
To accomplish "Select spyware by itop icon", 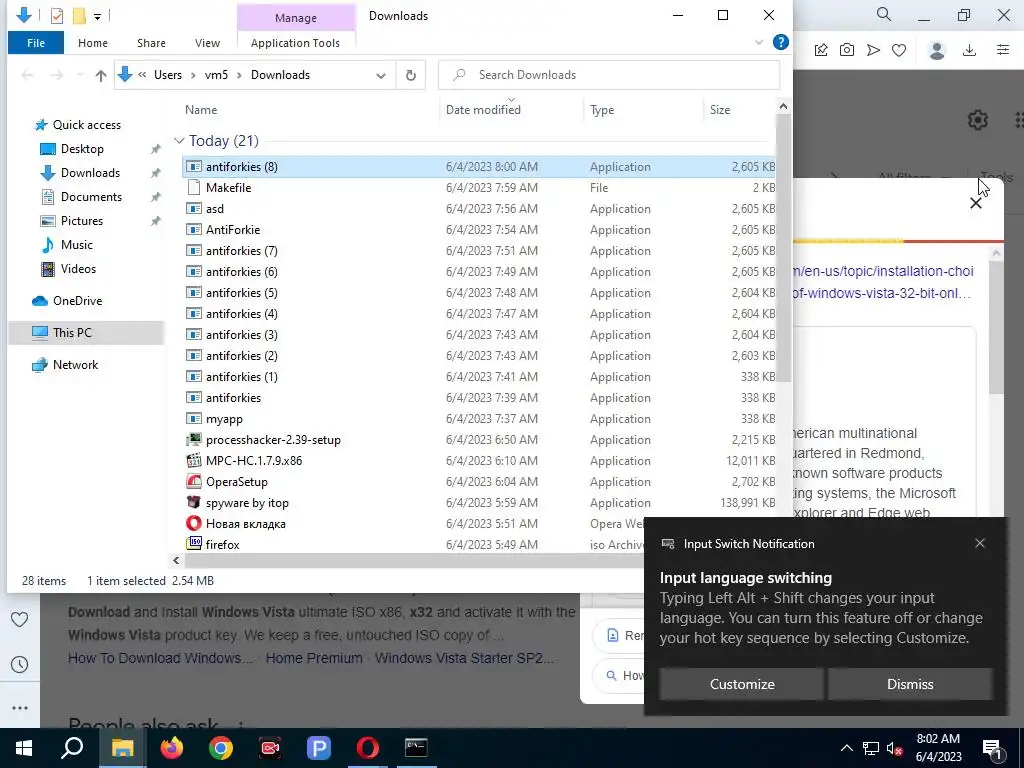I will [193, 502].
